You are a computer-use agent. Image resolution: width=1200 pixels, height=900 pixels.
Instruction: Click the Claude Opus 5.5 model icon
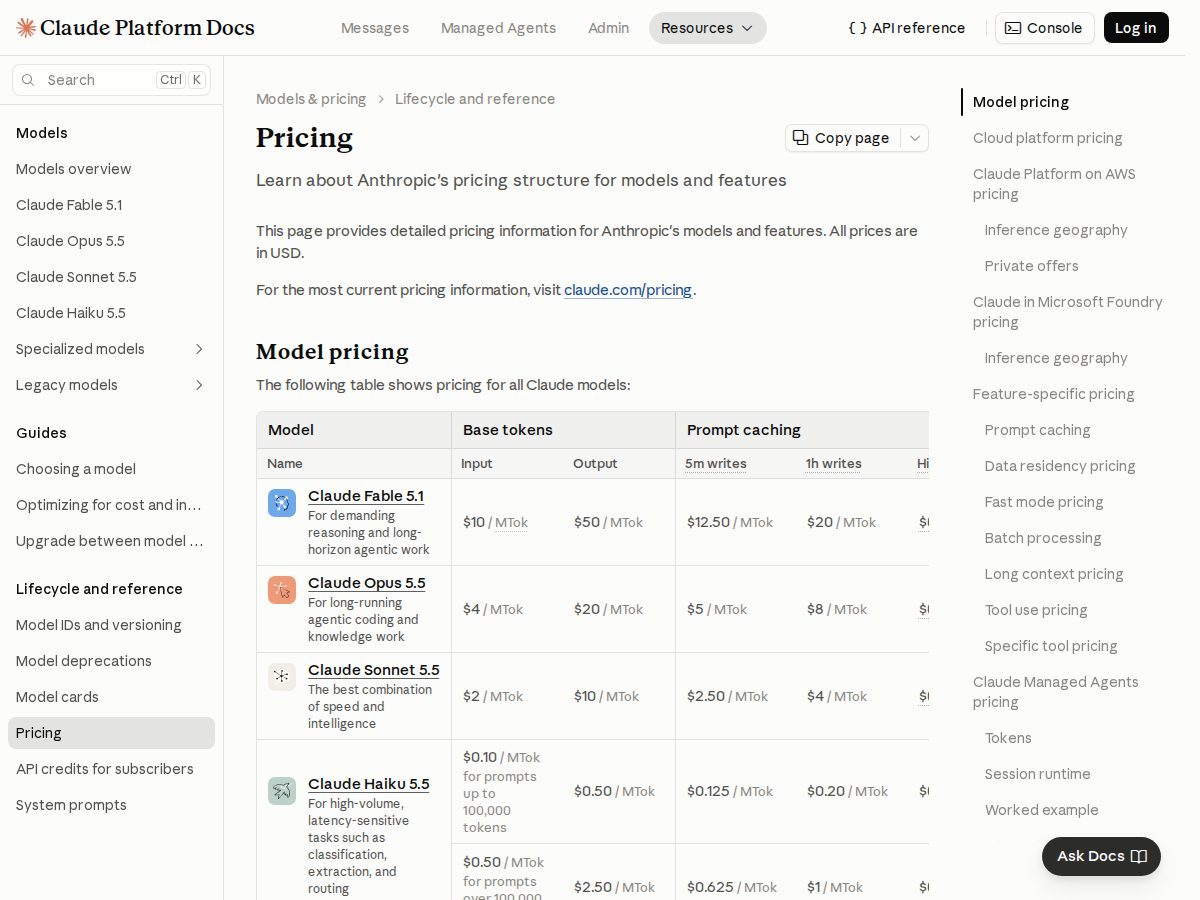(x=282, y=590)
